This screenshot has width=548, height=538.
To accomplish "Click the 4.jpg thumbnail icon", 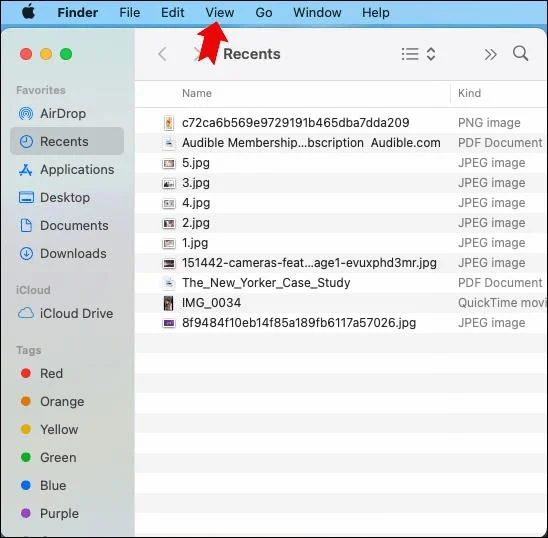I will (x=168, y=203).
